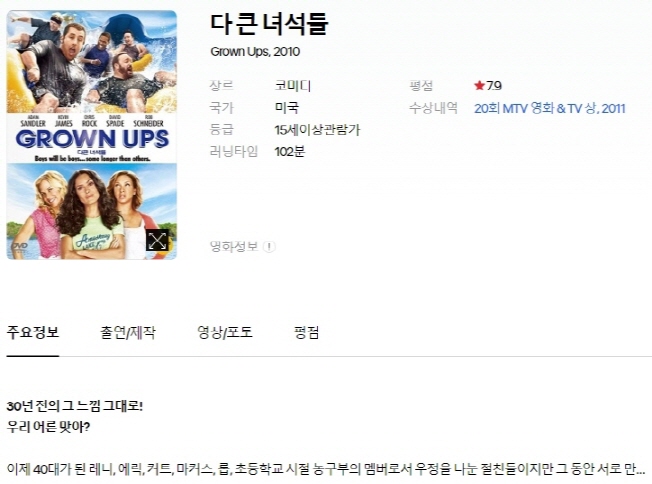
Task: Switch to the 출연/제작 tab
Action: 128,333
